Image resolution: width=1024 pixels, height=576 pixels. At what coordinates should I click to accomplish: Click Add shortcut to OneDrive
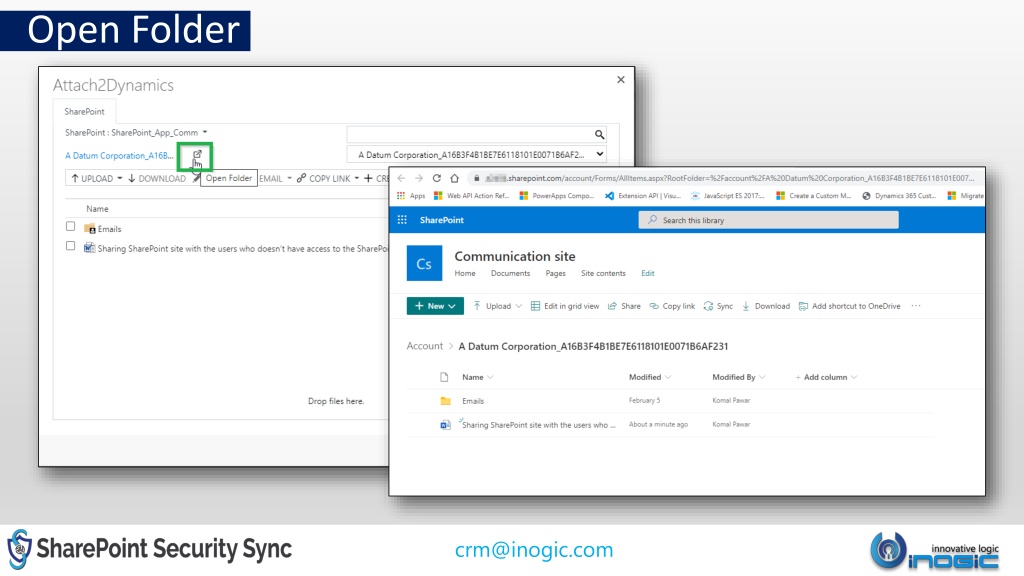(850, 306)
